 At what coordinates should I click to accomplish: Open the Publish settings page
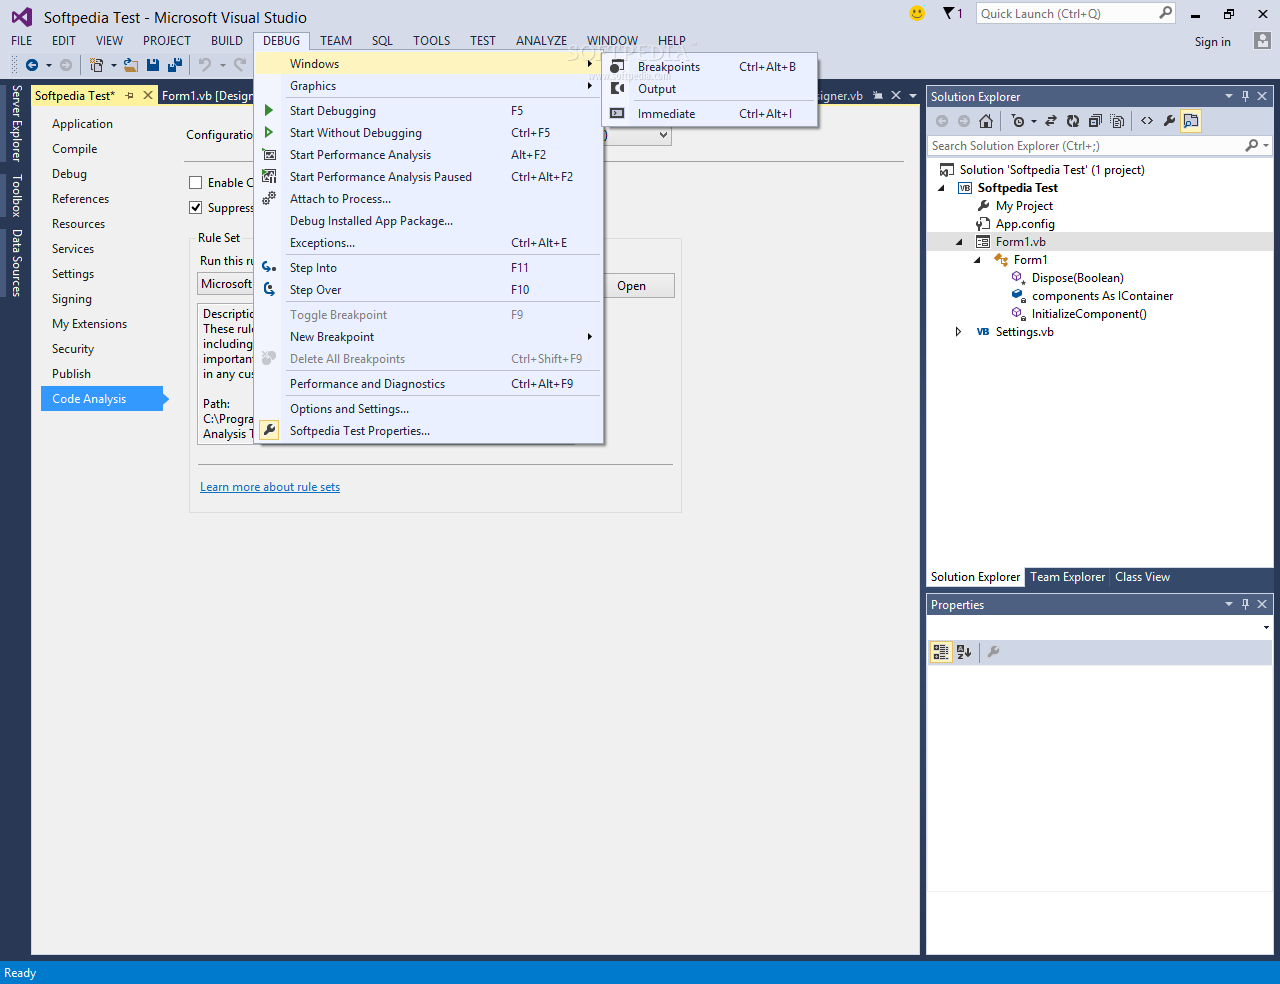[x=71, y=374]
